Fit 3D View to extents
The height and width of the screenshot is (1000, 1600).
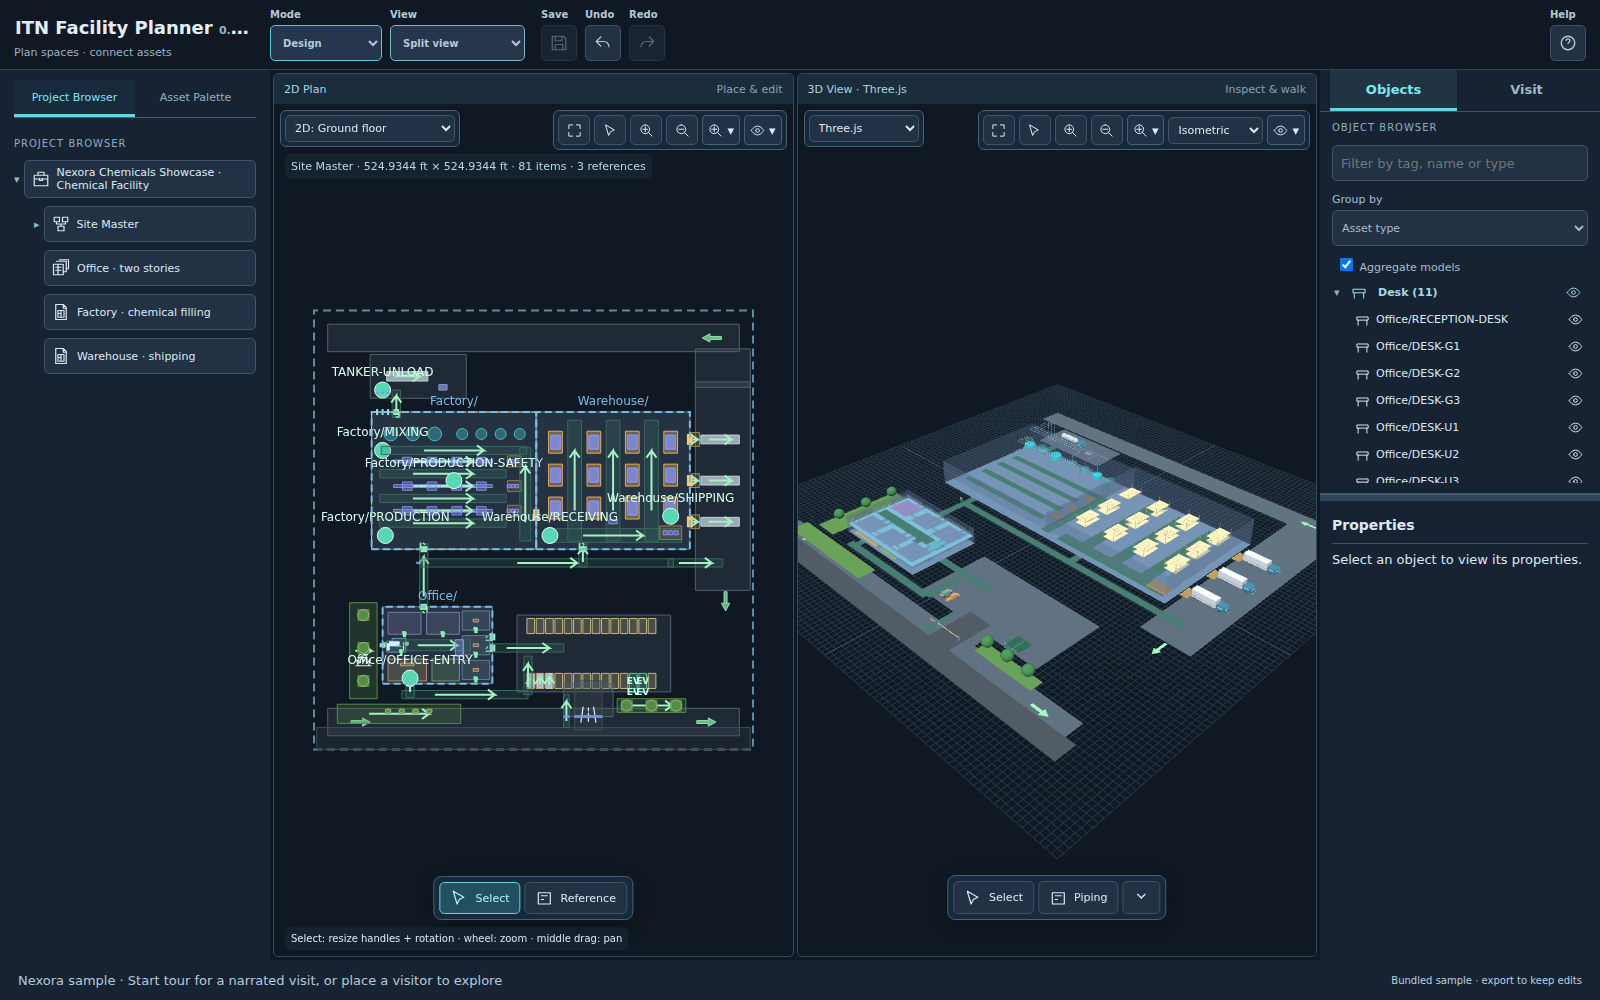point(998,130)
